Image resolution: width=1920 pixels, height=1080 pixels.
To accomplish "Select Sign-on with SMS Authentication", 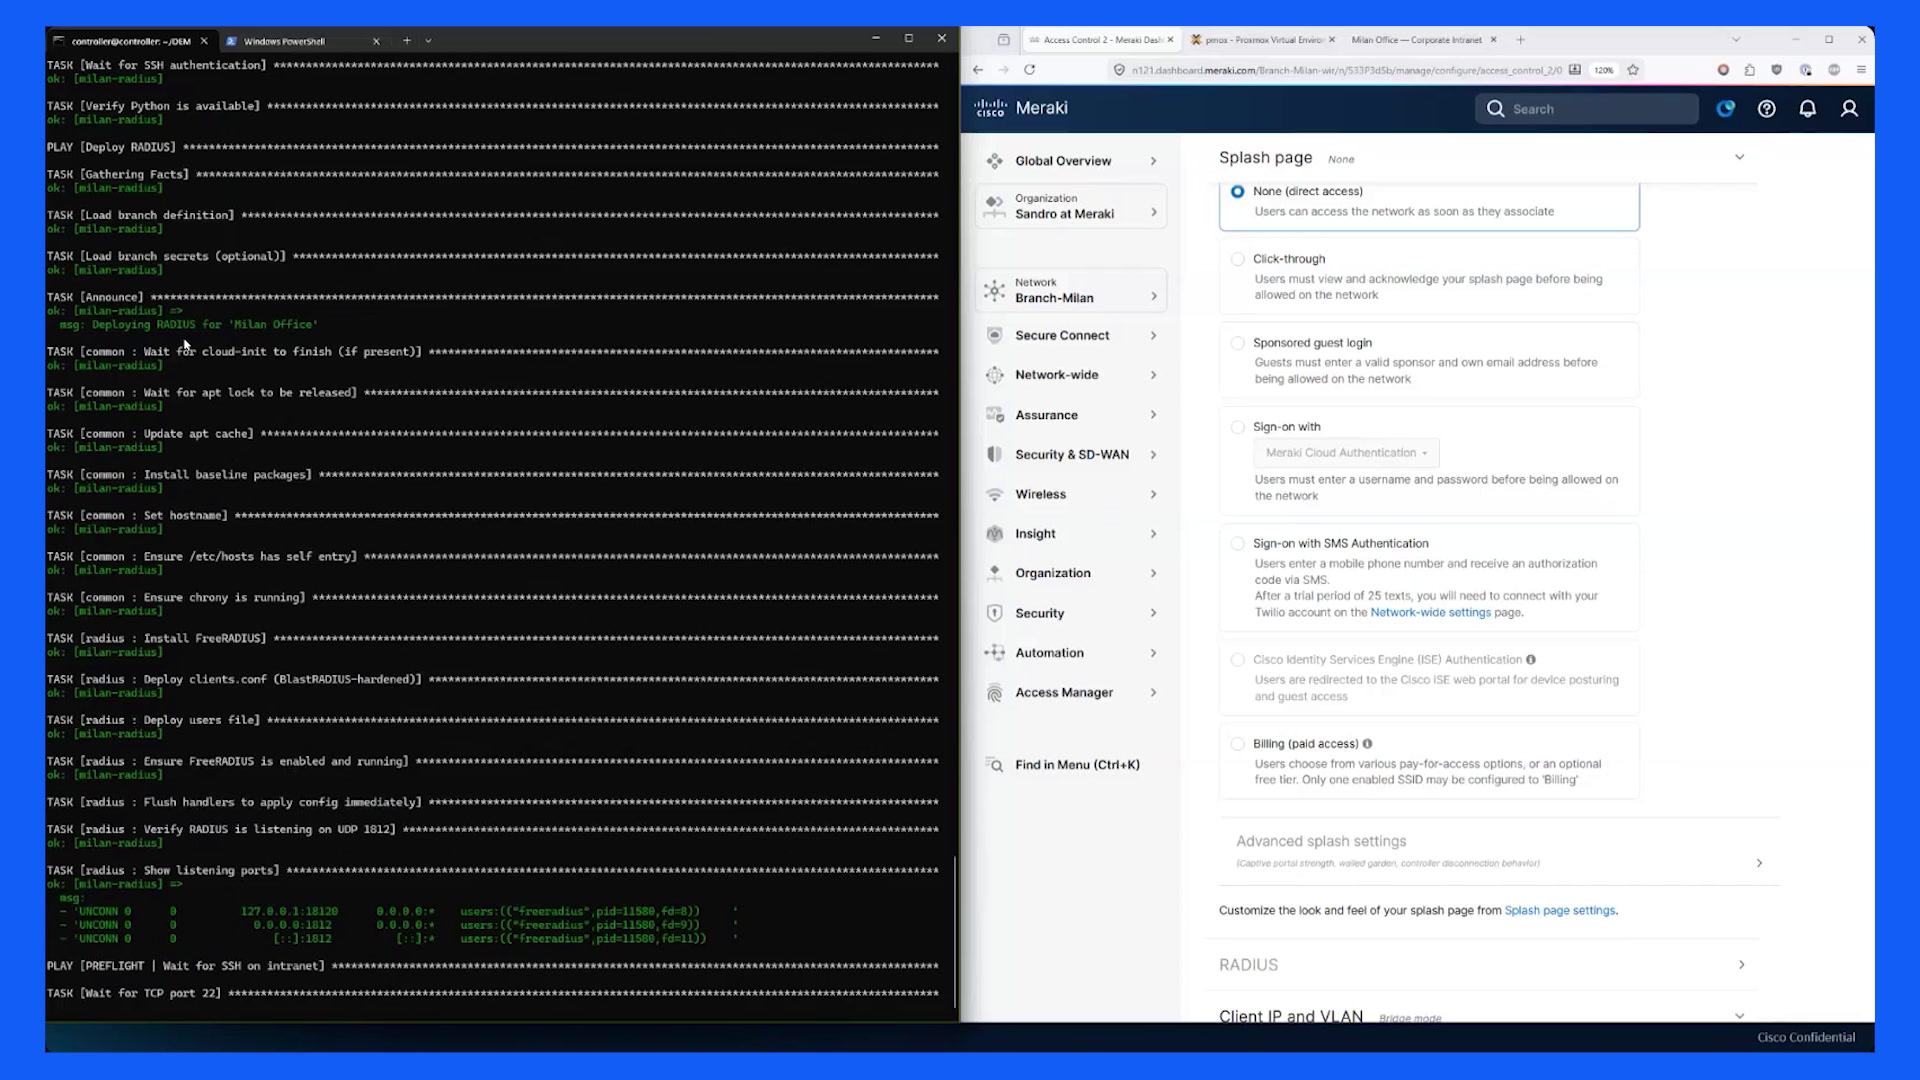I will point(1238,544).
